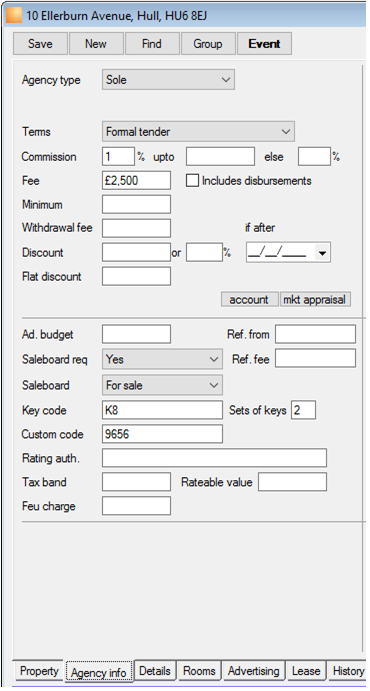Viewport: 370px width, 691px height.
Task: Expand the Terms dropdown list
Action: [198, 131]
